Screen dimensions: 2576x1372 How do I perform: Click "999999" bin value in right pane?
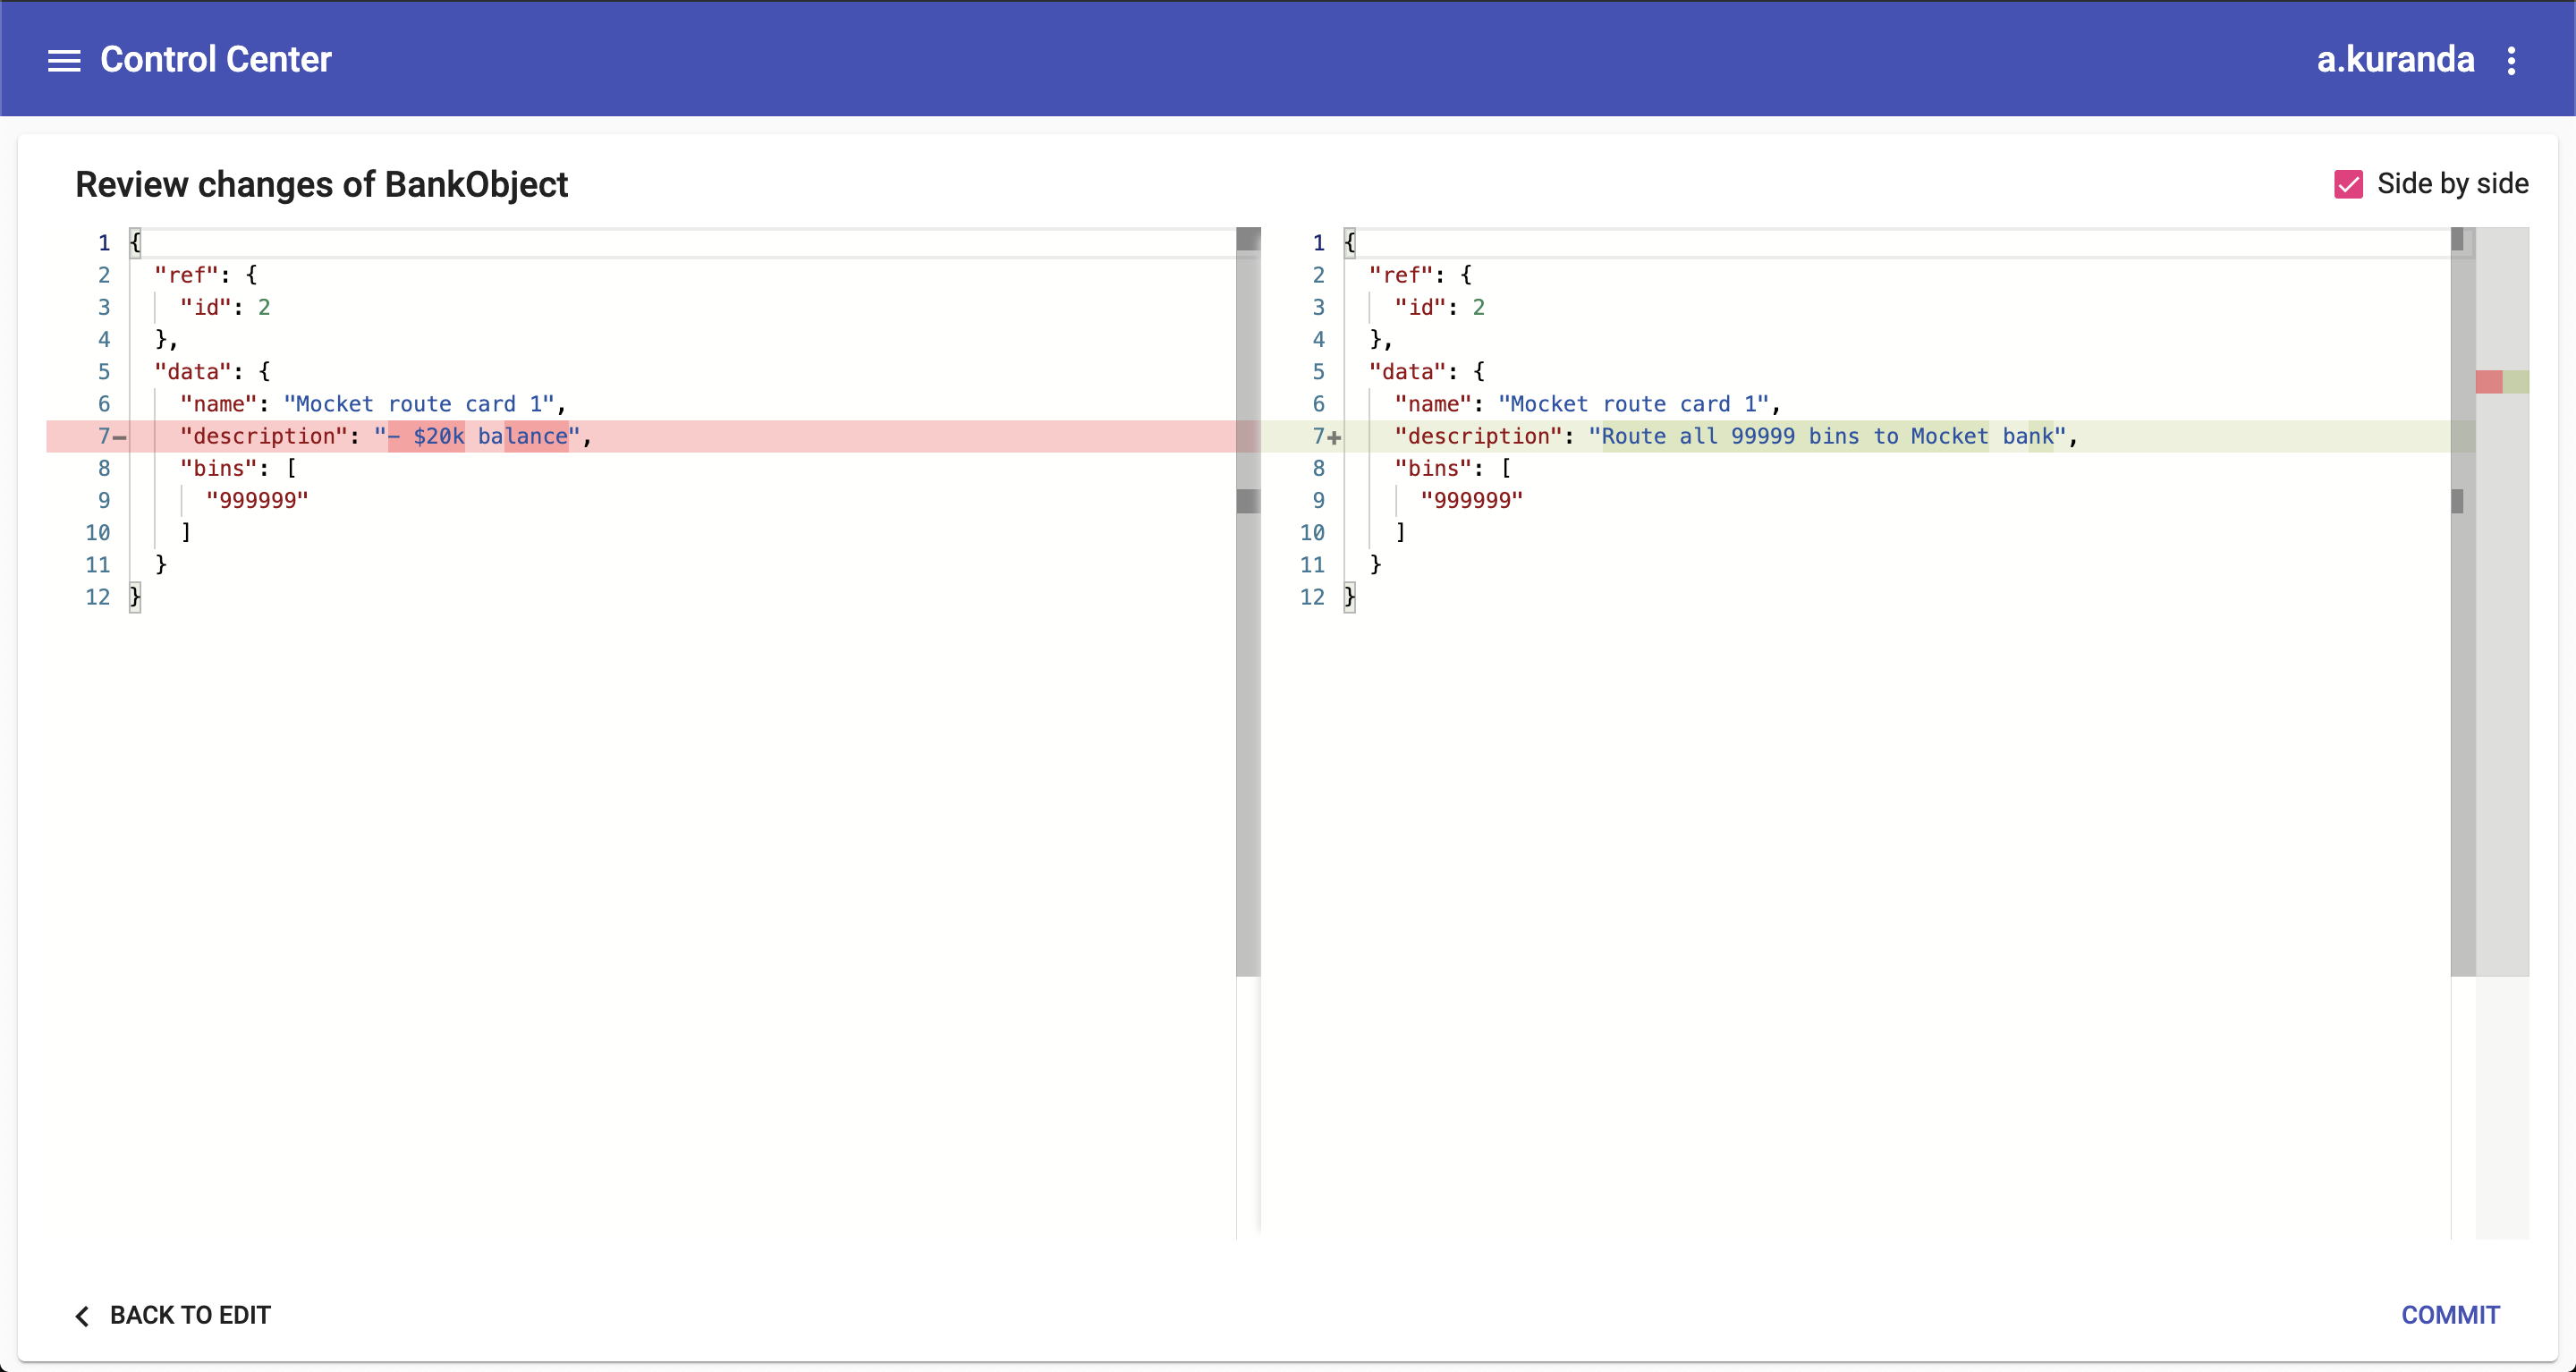pos(1472,500)
